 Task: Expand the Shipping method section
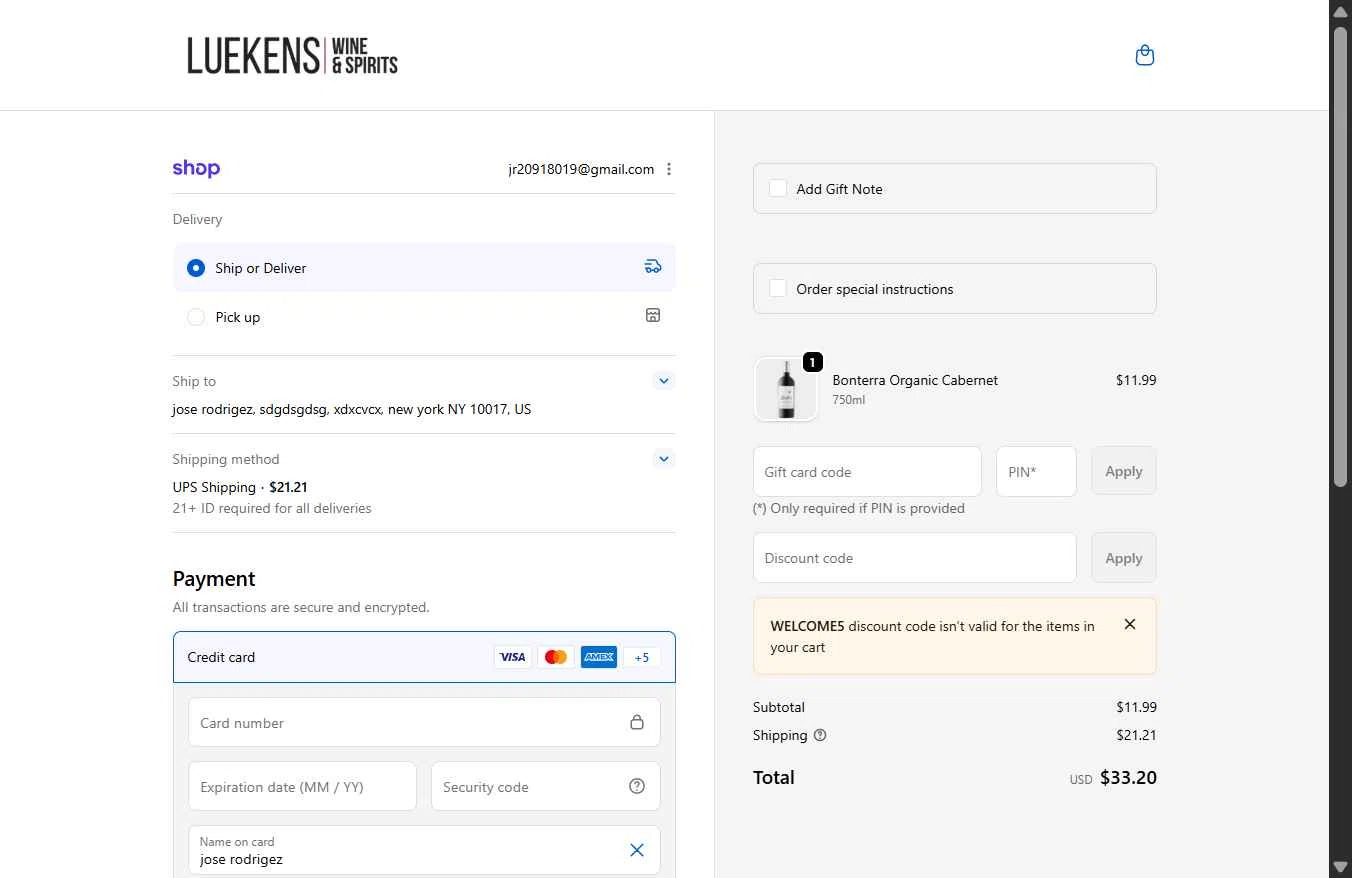pyautogui.click(x=664, y=459)
